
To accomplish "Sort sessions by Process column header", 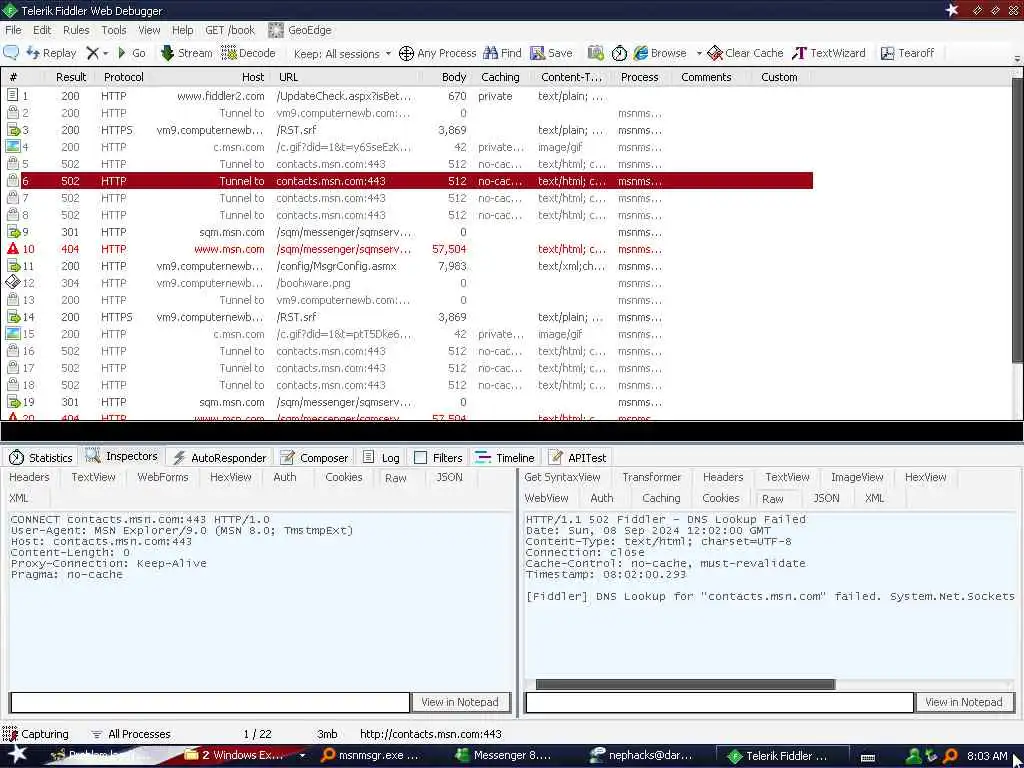I will pyautogui.click(x=639, y=77).
